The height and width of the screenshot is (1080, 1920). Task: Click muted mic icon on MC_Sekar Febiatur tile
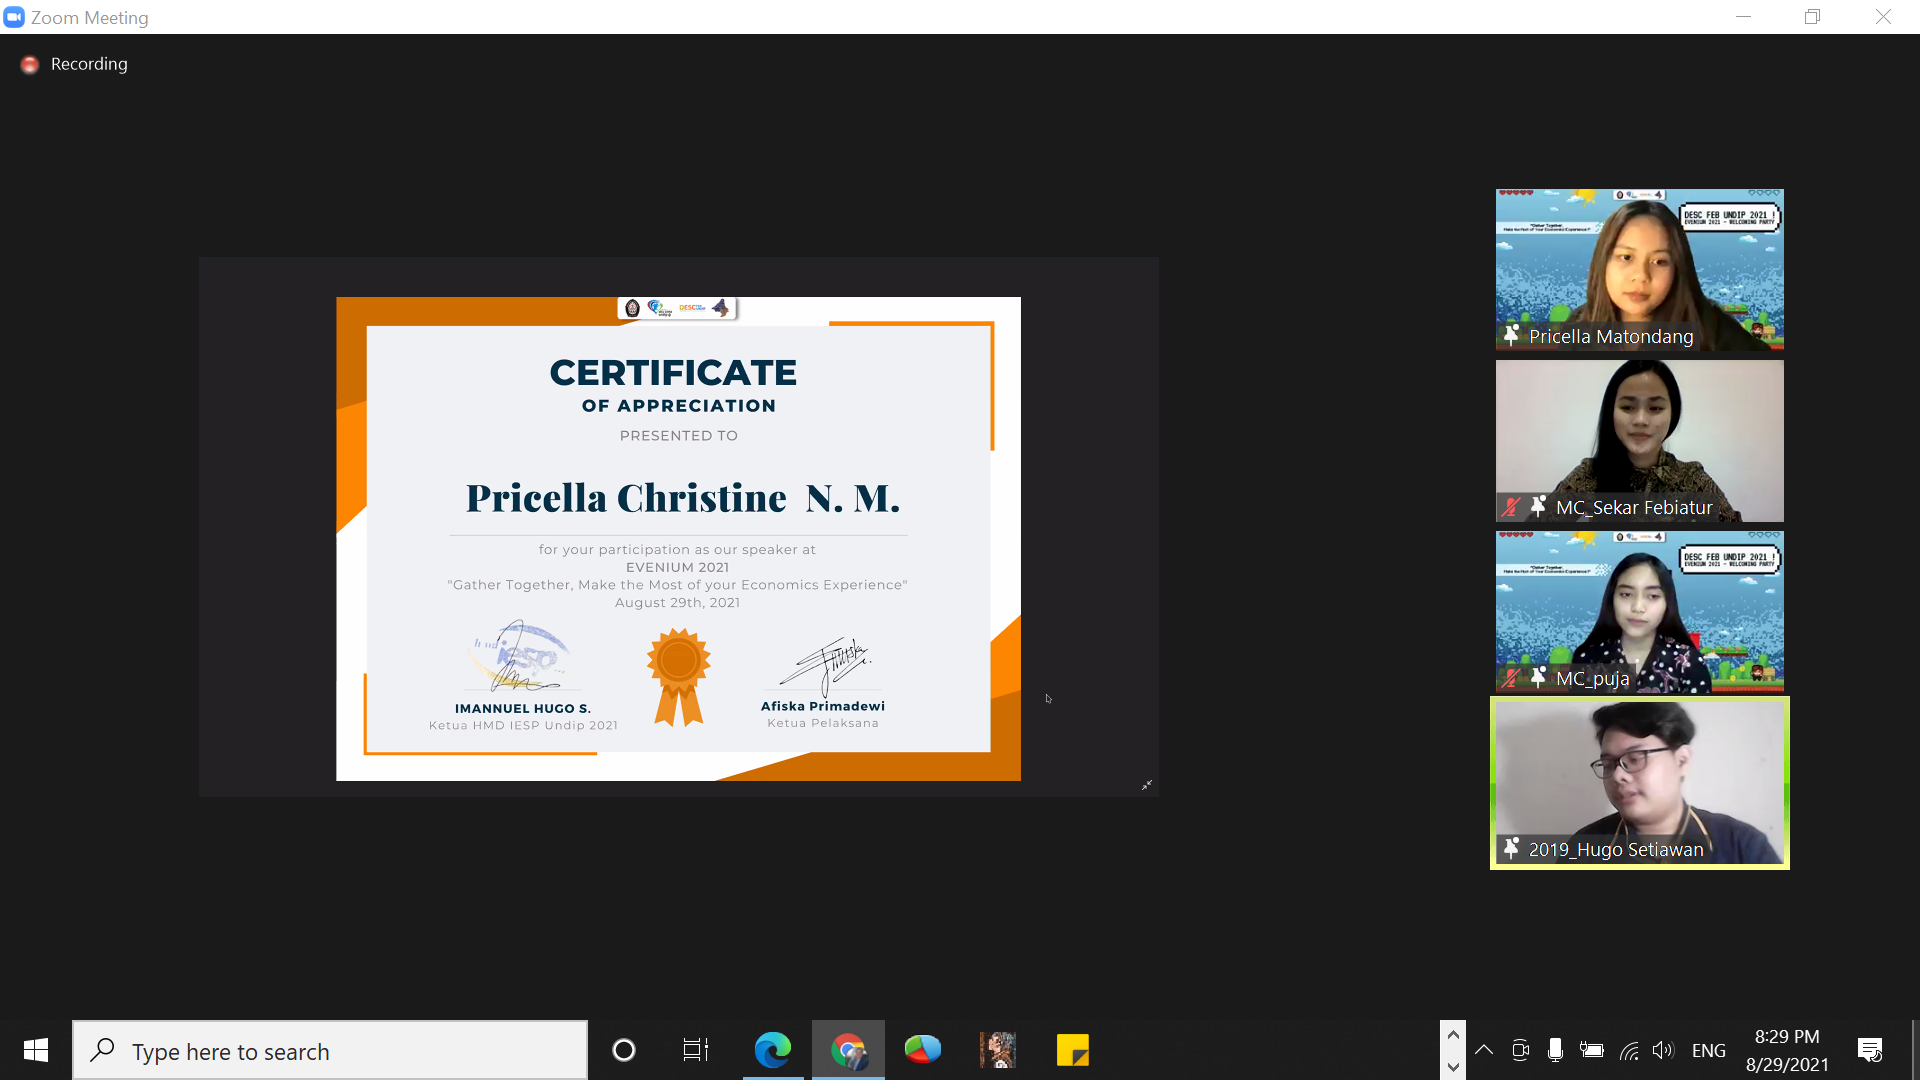point(1511,507)
